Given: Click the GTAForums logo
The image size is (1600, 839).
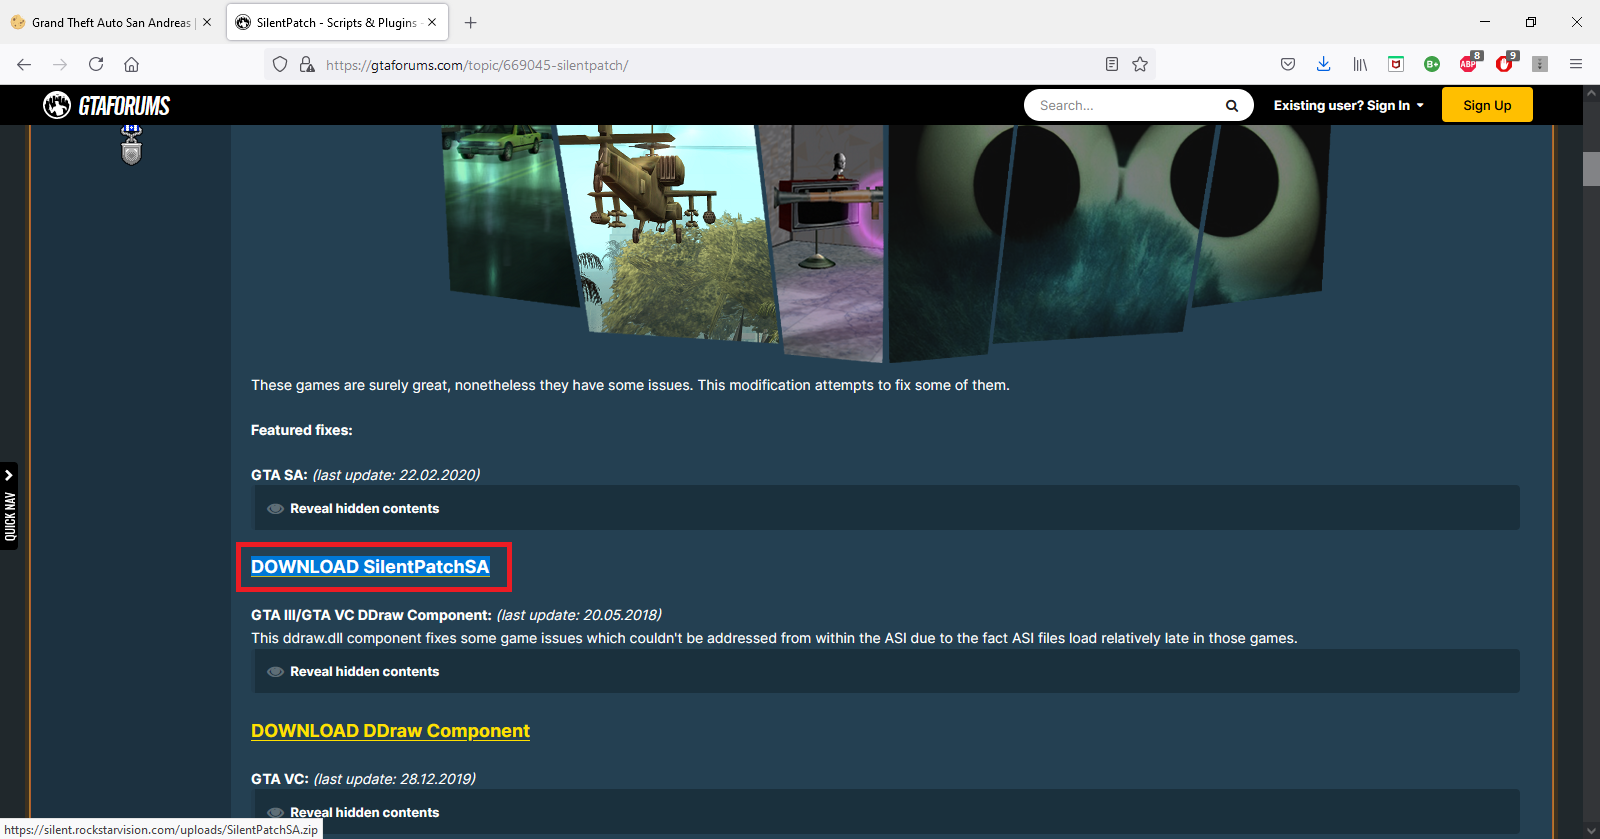Looking at the screenshot, I should tap(107, 105).
